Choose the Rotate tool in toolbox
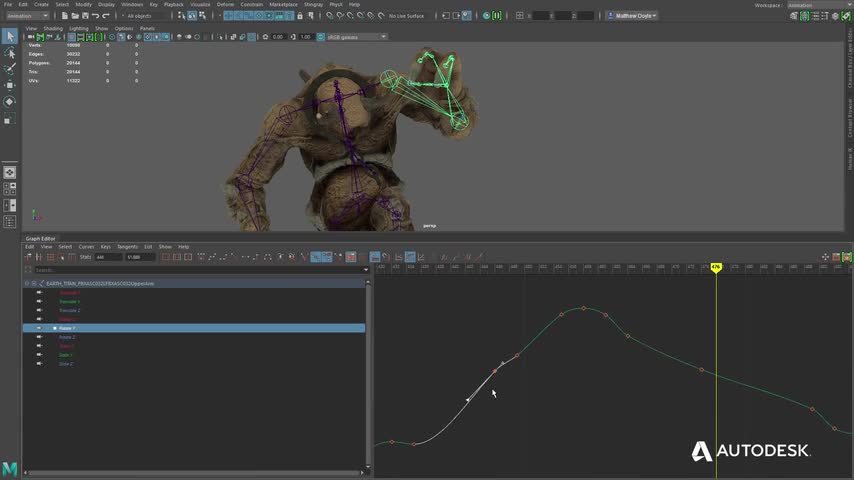Image resolution: width=854 pixels, height=480 pixels. tap(10, 101)
